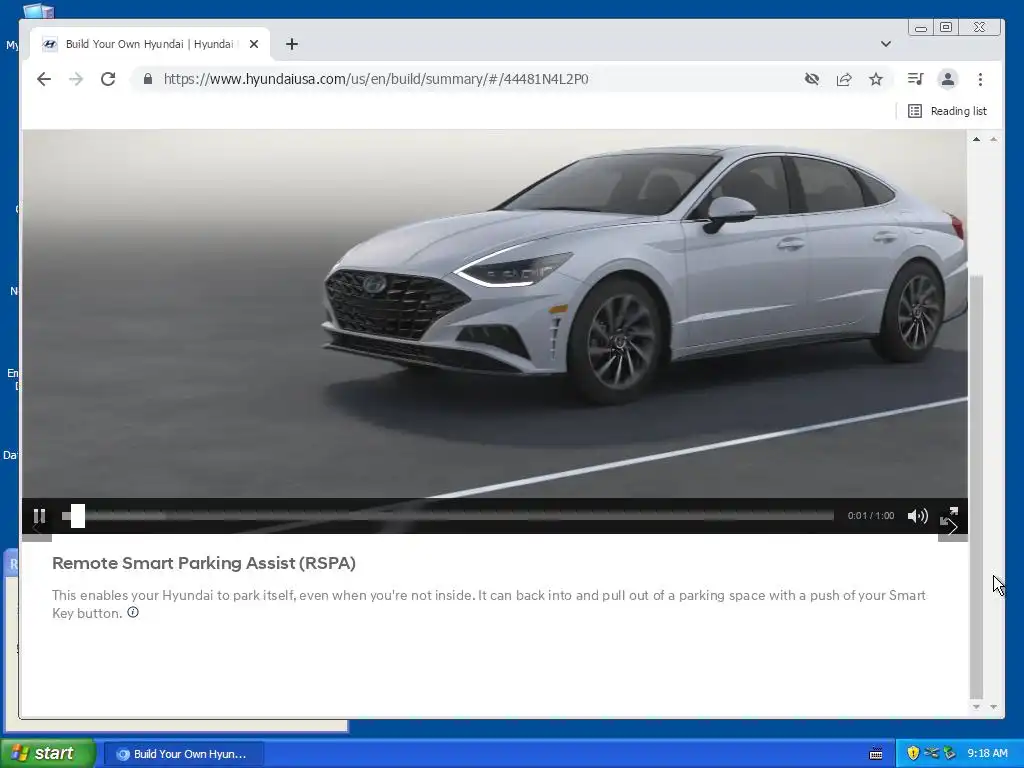Go back to the previous page
Viewport: 1024px width, 768px height.
pos(44,79)
